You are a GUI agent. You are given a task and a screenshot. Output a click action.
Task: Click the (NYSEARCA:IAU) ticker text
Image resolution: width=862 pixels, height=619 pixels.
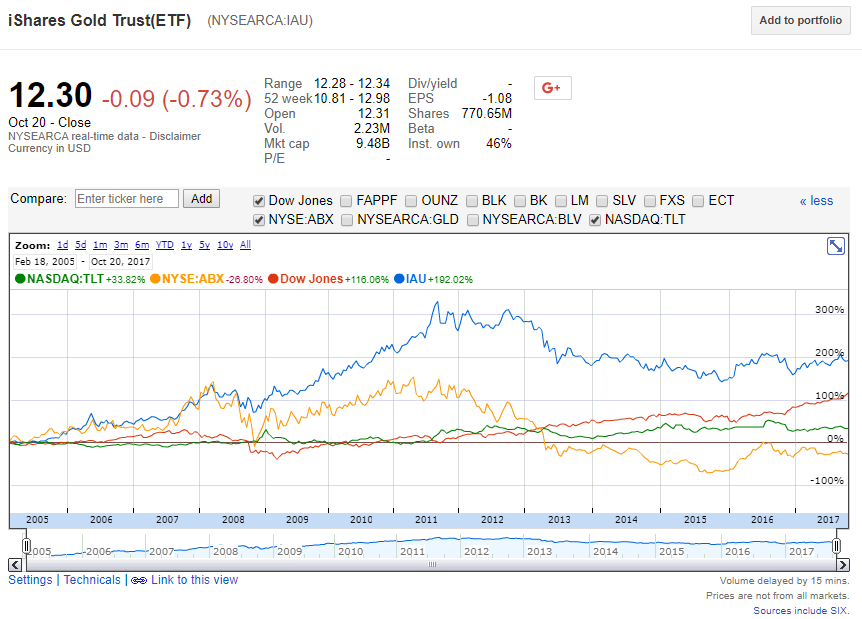click(259, 20)
